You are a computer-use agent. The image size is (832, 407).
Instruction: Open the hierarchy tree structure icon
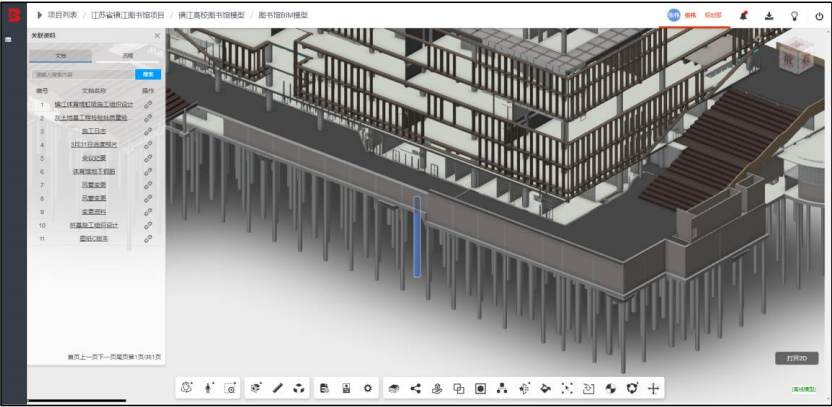pyautogui.click(x=502, y=388)
